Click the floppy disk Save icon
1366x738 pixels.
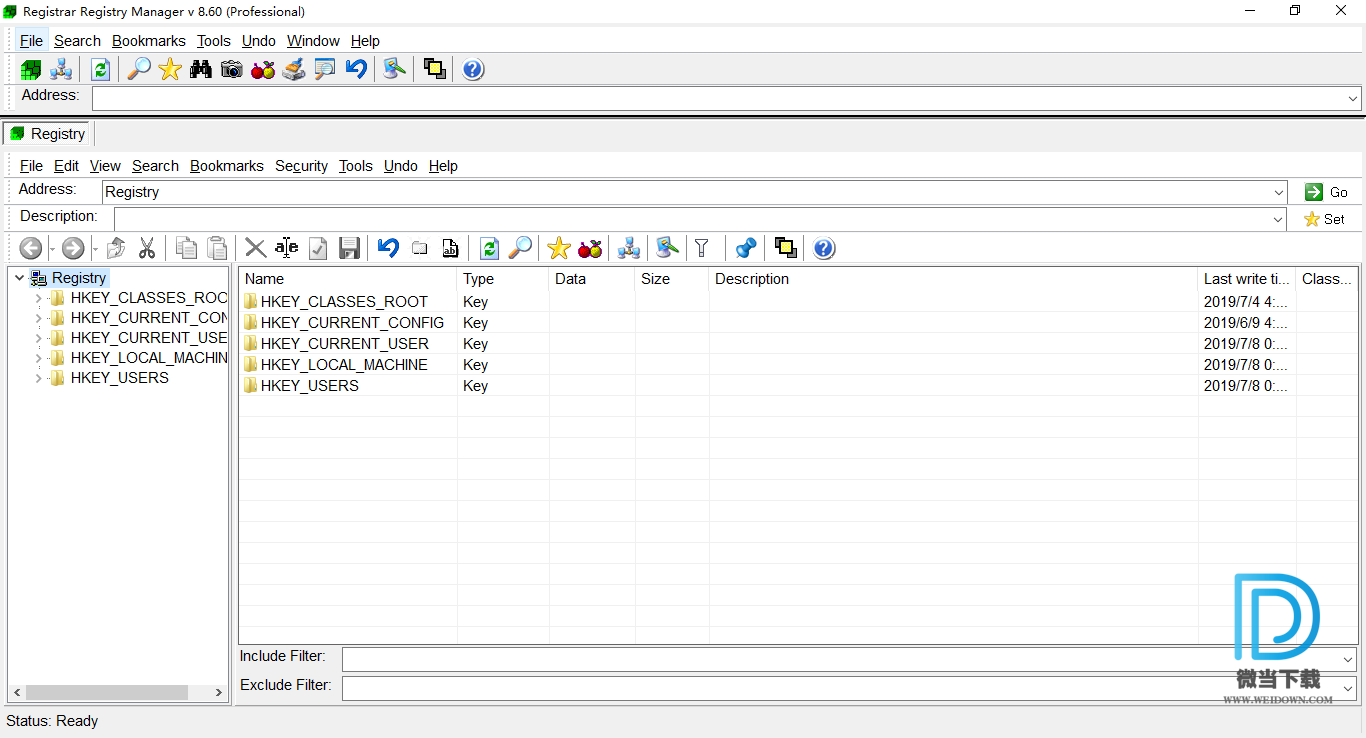pos(349,248)
